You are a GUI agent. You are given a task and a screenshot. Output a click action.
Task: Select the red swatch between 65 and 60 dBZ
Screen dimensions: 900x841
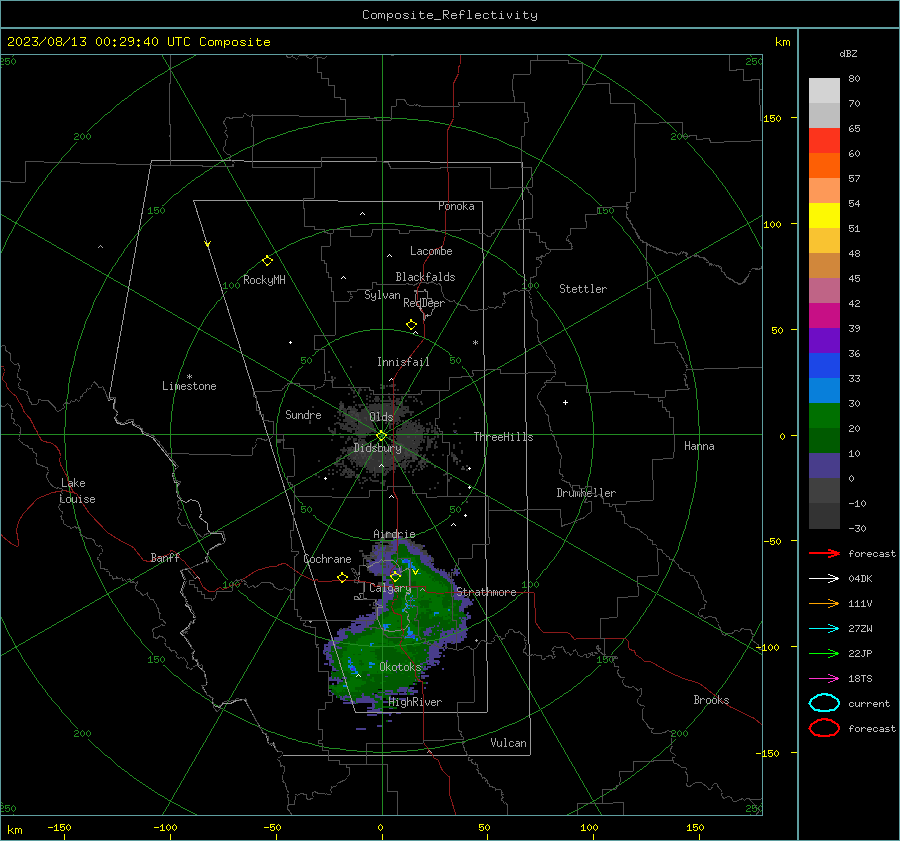824,141
